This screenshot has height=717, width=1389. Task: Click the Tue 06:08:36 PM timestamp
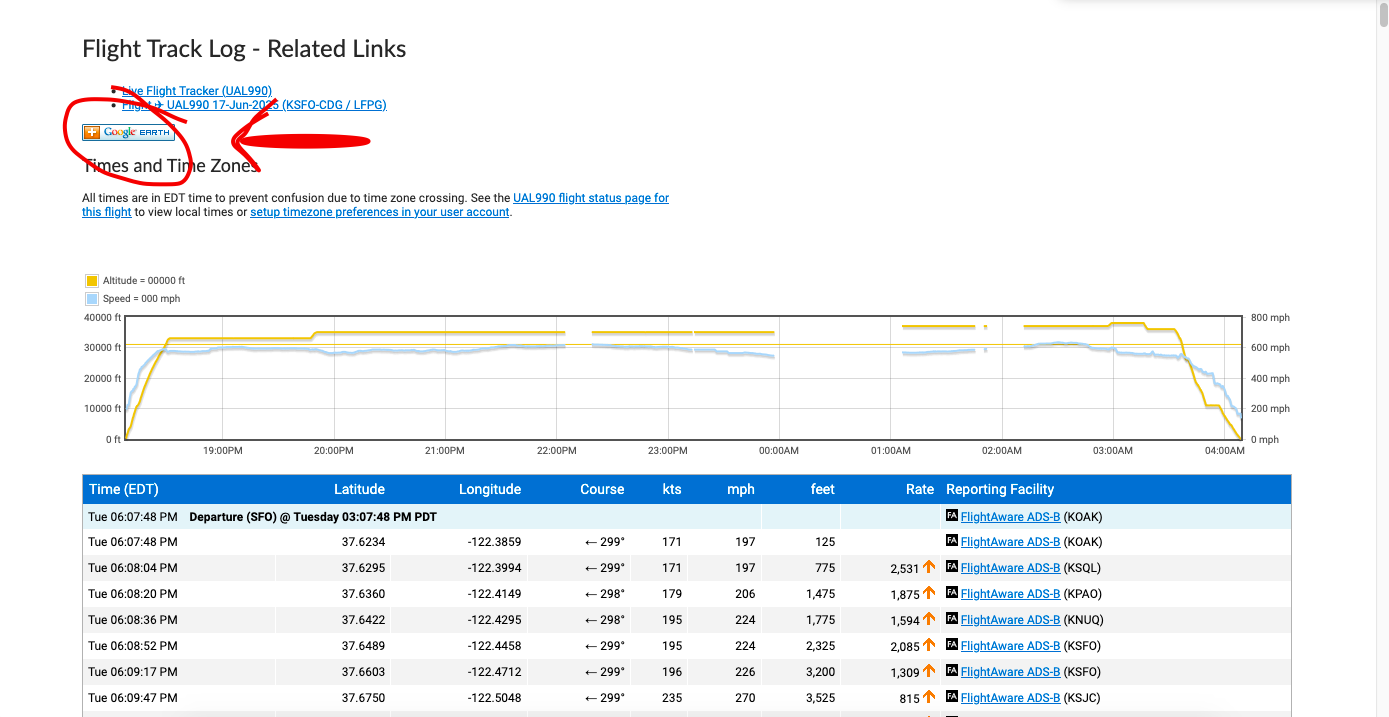tap(133, 620)
